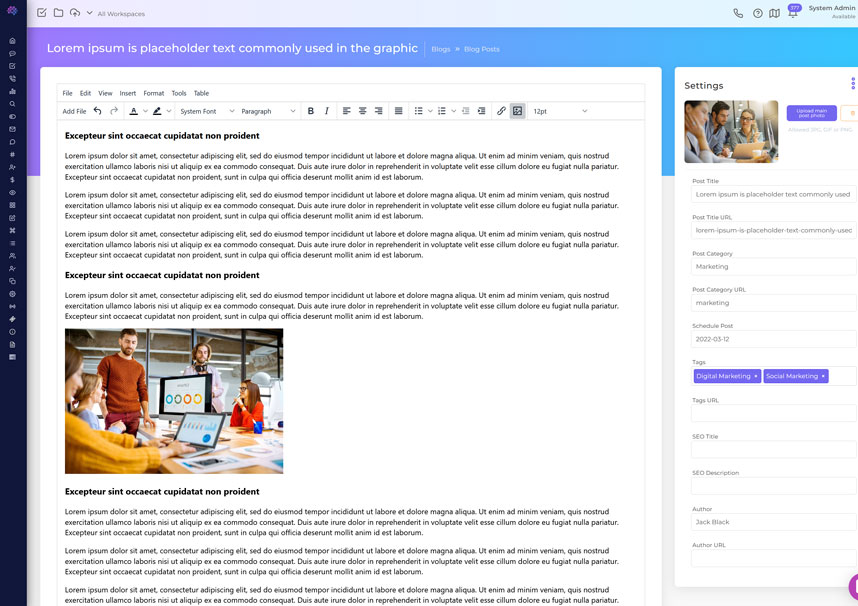Expand the Paragraph style dropdown

click(268, 111)
